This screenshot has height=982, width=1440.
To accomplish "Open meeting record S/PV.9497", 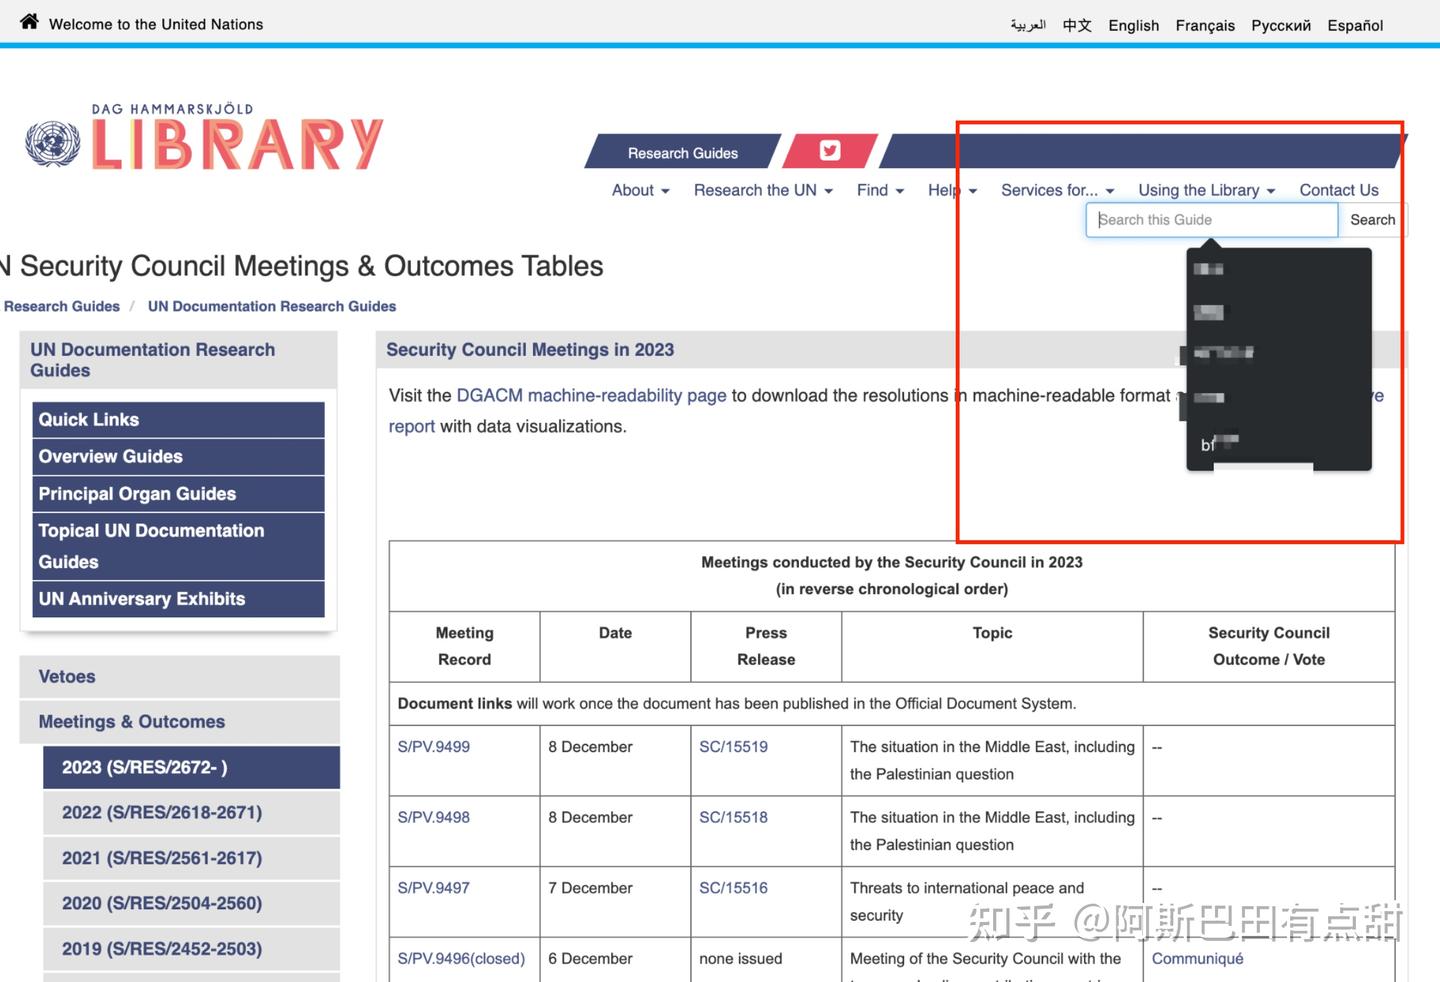I will pos(434,888).
